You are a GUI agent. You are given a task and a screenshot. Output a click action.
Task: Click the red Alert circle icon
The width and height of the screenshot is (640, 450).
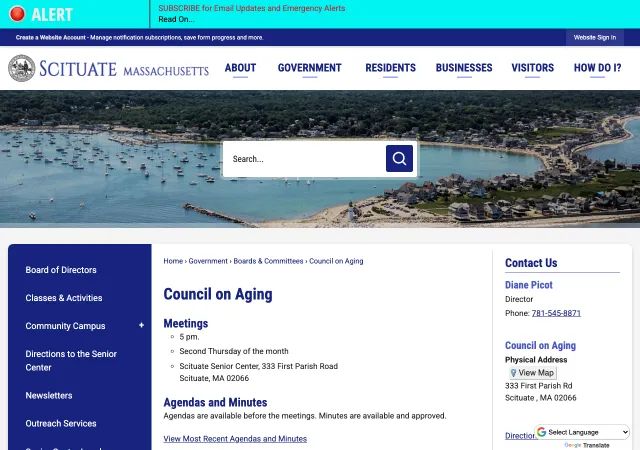pyautogui.click(x=17, y=14)
